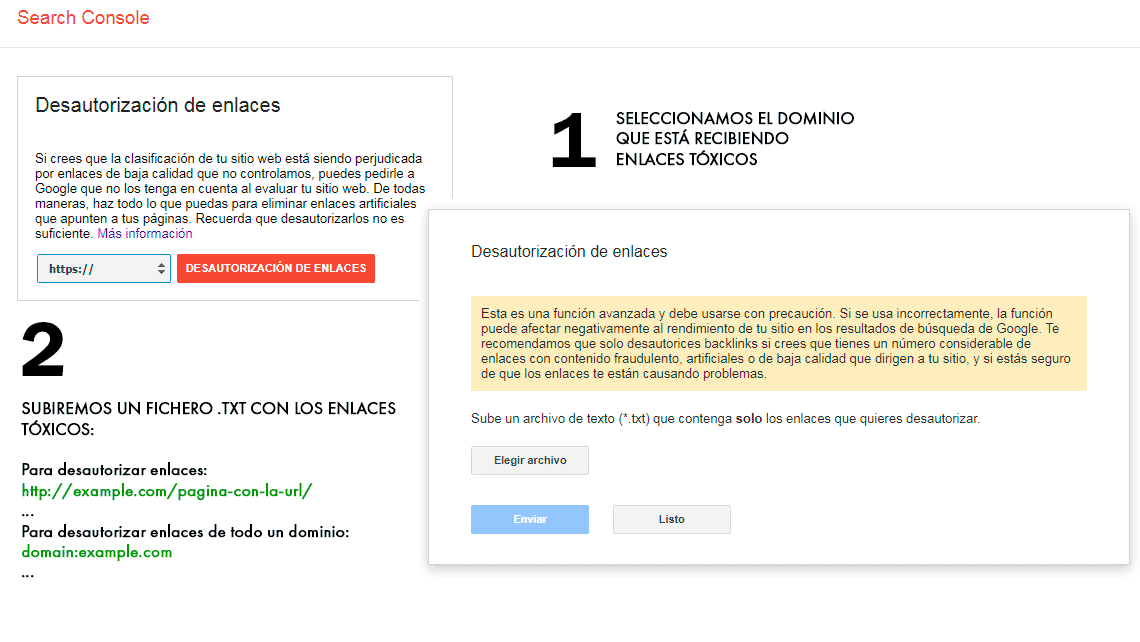Click the Elegir archivo button
Image resolution: width=1140 pixels, height=642 pixels.
coord(530,460)
